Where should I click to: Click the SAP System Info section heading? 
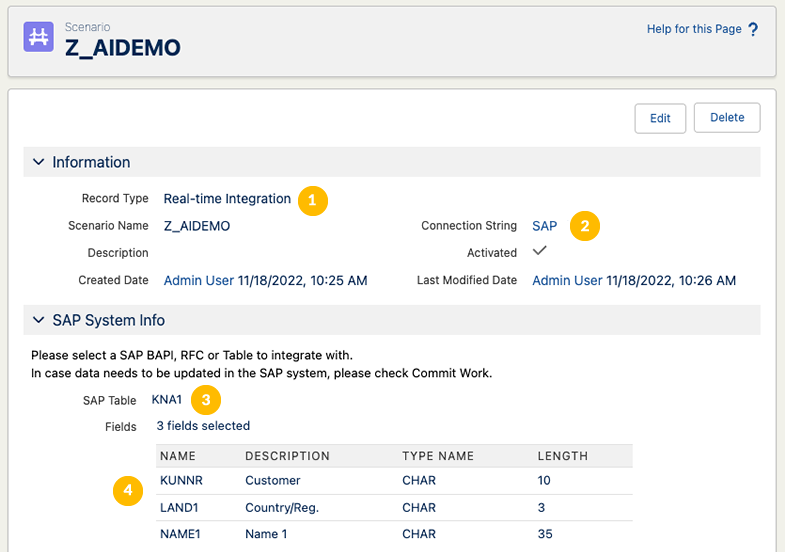pos(109,320)
